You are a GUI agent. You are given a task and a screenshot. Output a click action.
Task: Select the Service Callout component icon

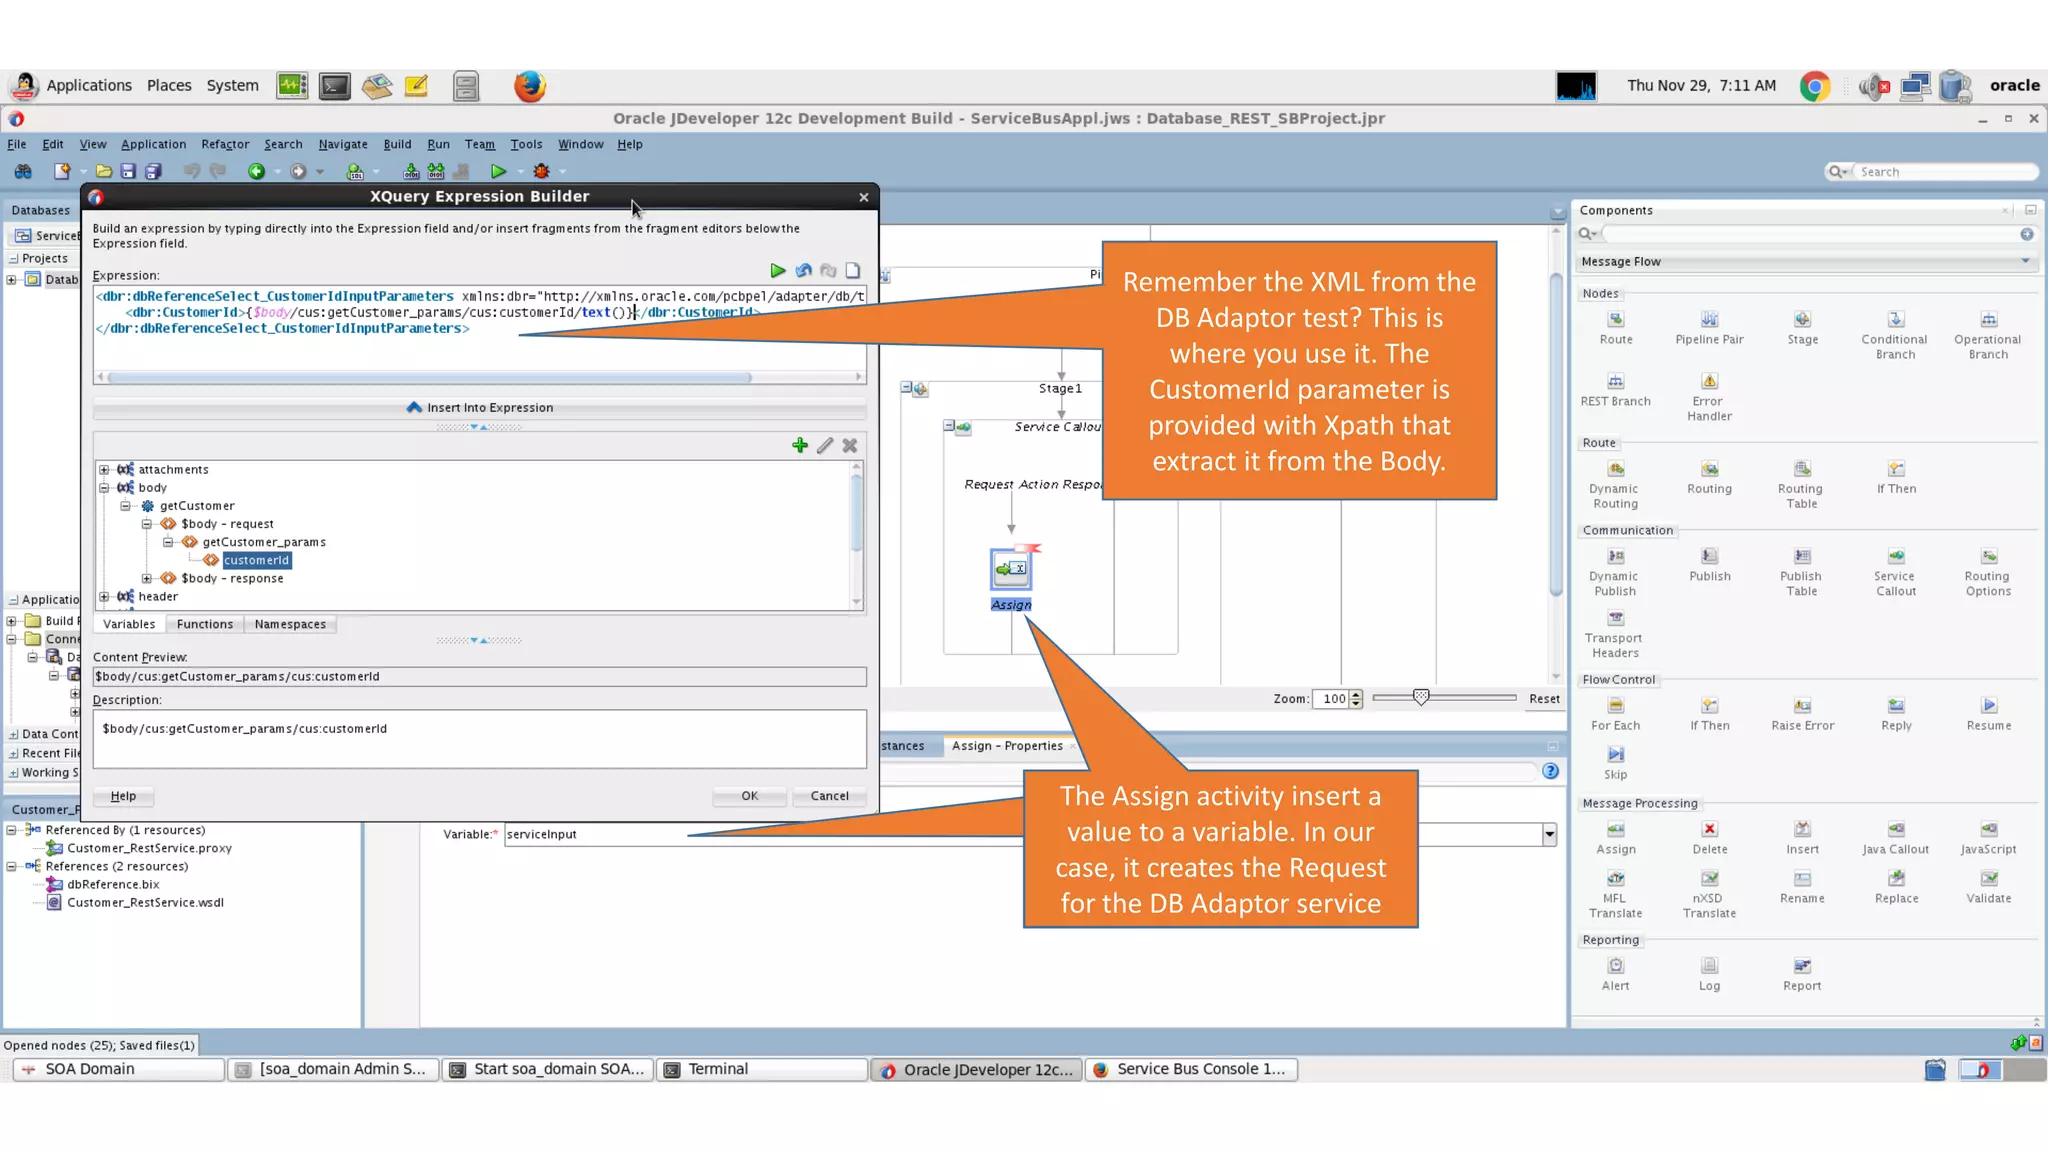[x=1895, y=557]
